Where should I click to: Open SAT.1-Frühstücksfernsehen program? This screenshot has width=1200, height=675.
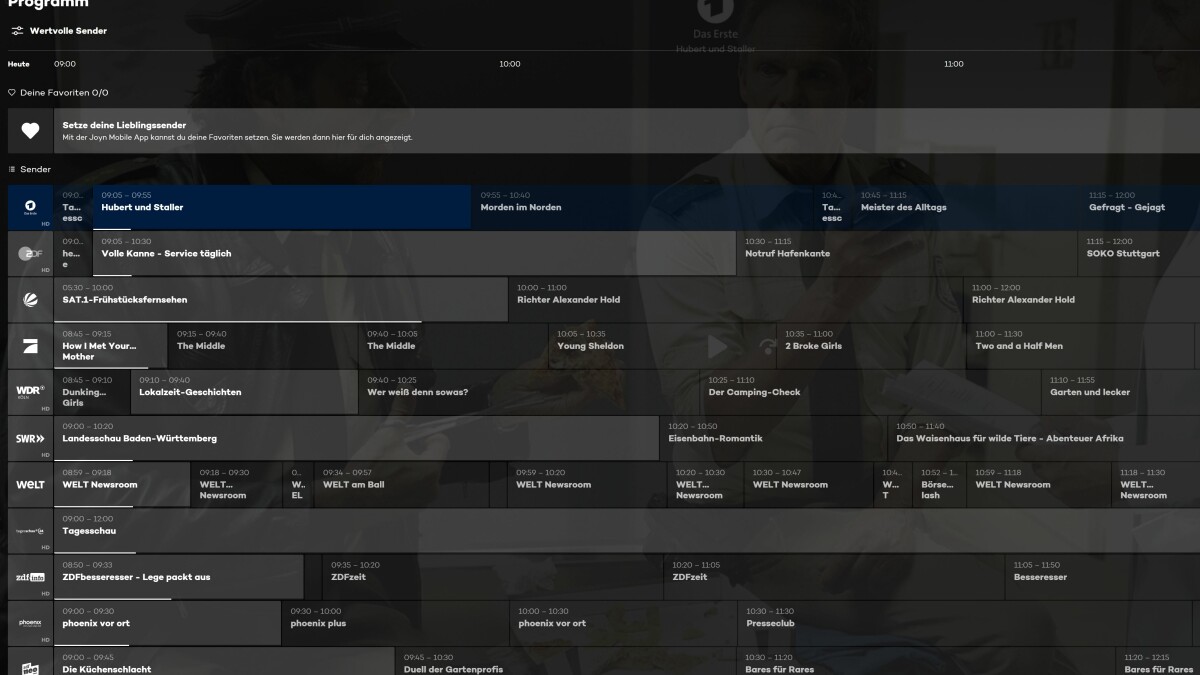coord(281,299)
